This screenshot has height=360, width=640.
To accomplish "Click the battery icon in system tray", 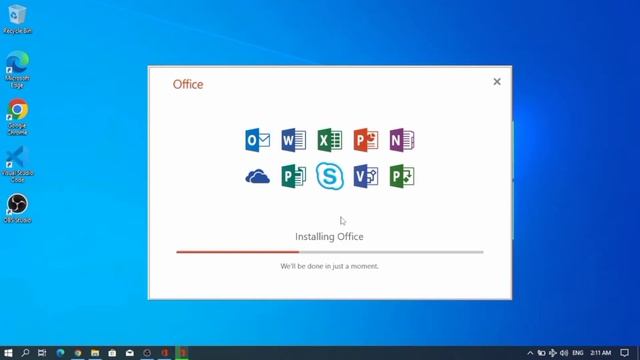I will tap(541, 353).
